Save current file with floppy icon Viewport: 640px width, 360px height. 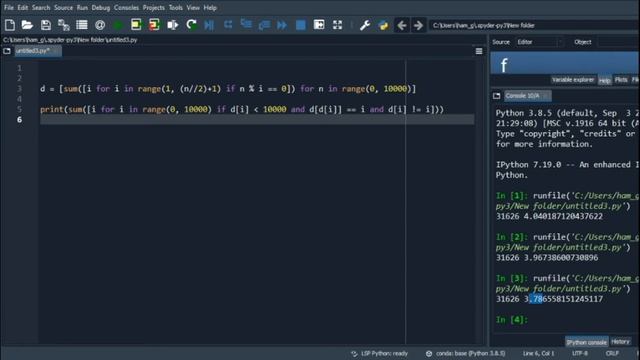[45, 25]
